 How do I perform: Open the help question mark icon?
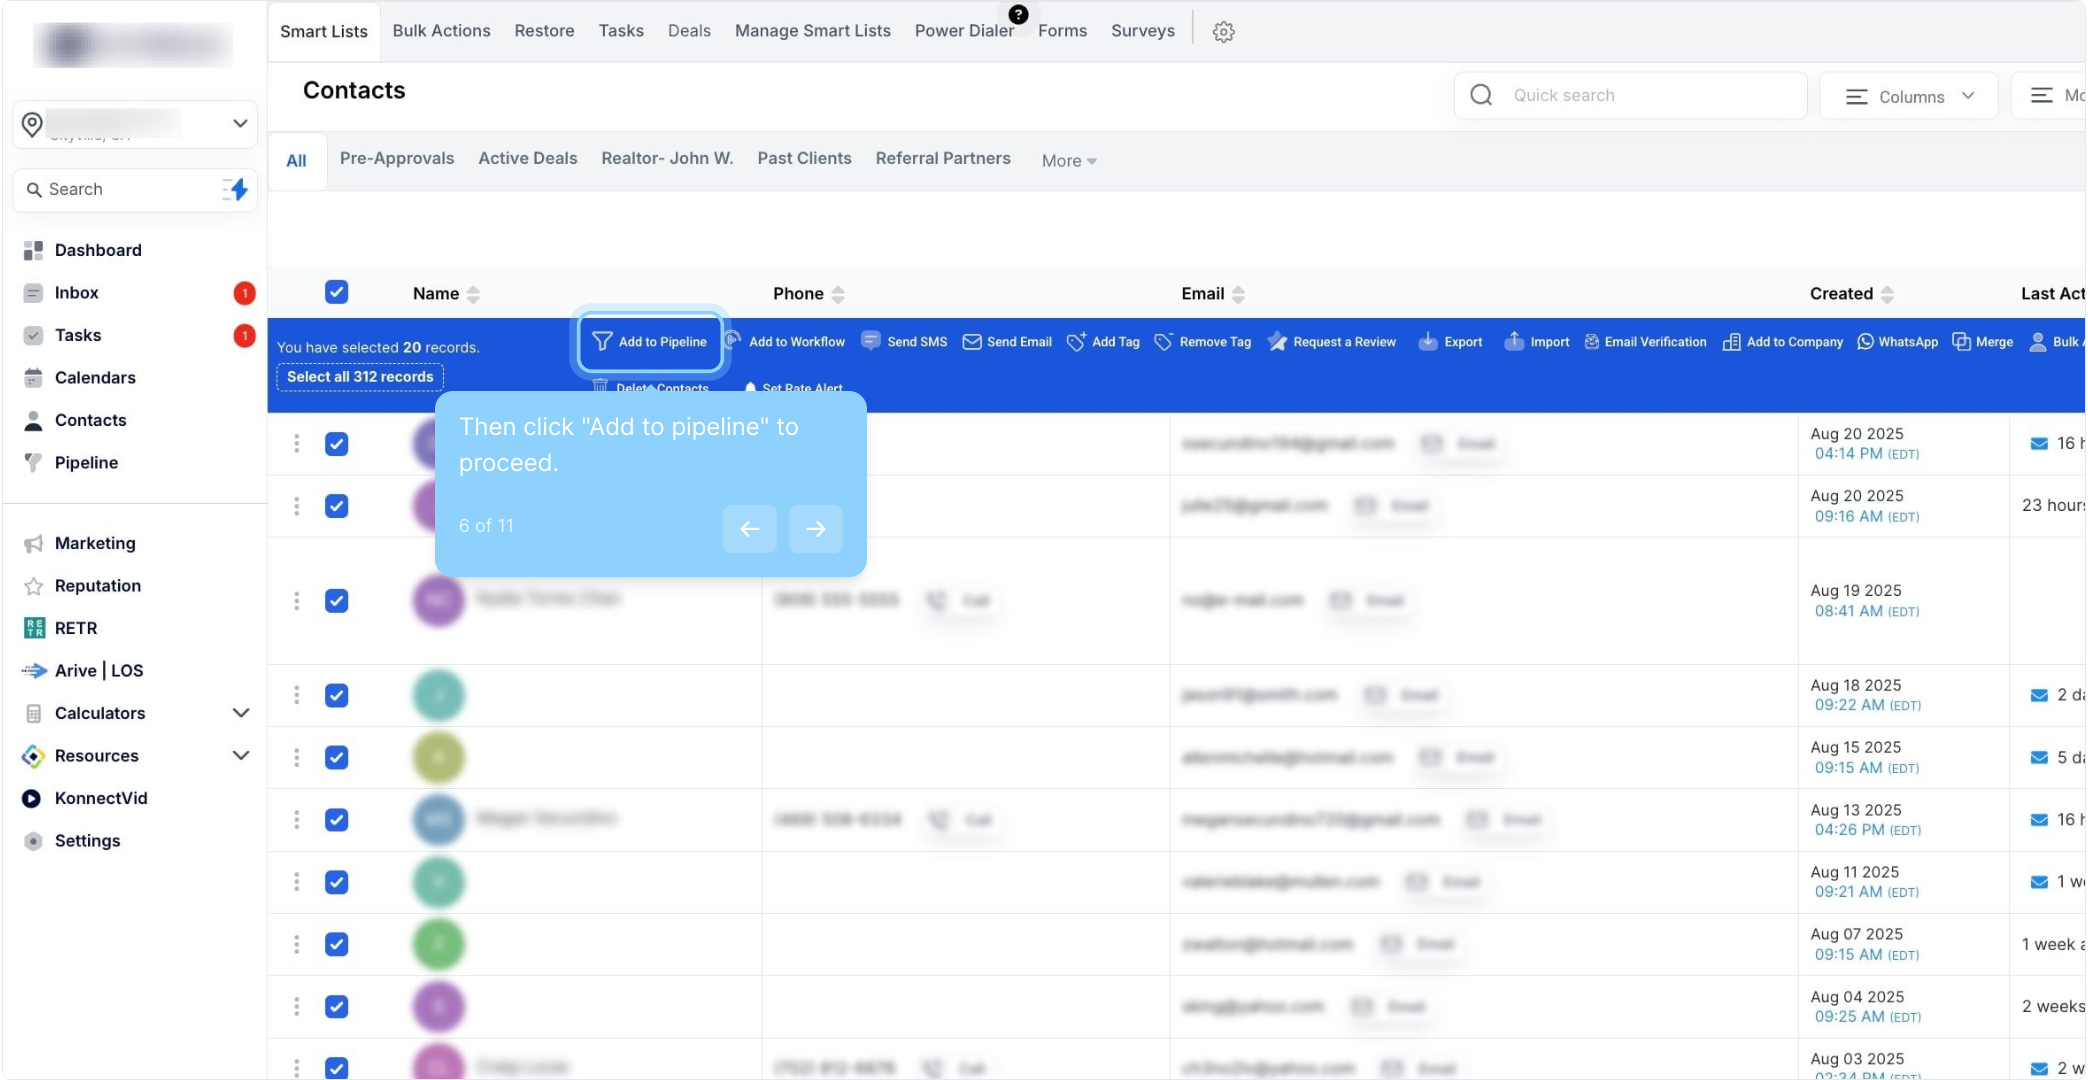tap(1018, 14)
